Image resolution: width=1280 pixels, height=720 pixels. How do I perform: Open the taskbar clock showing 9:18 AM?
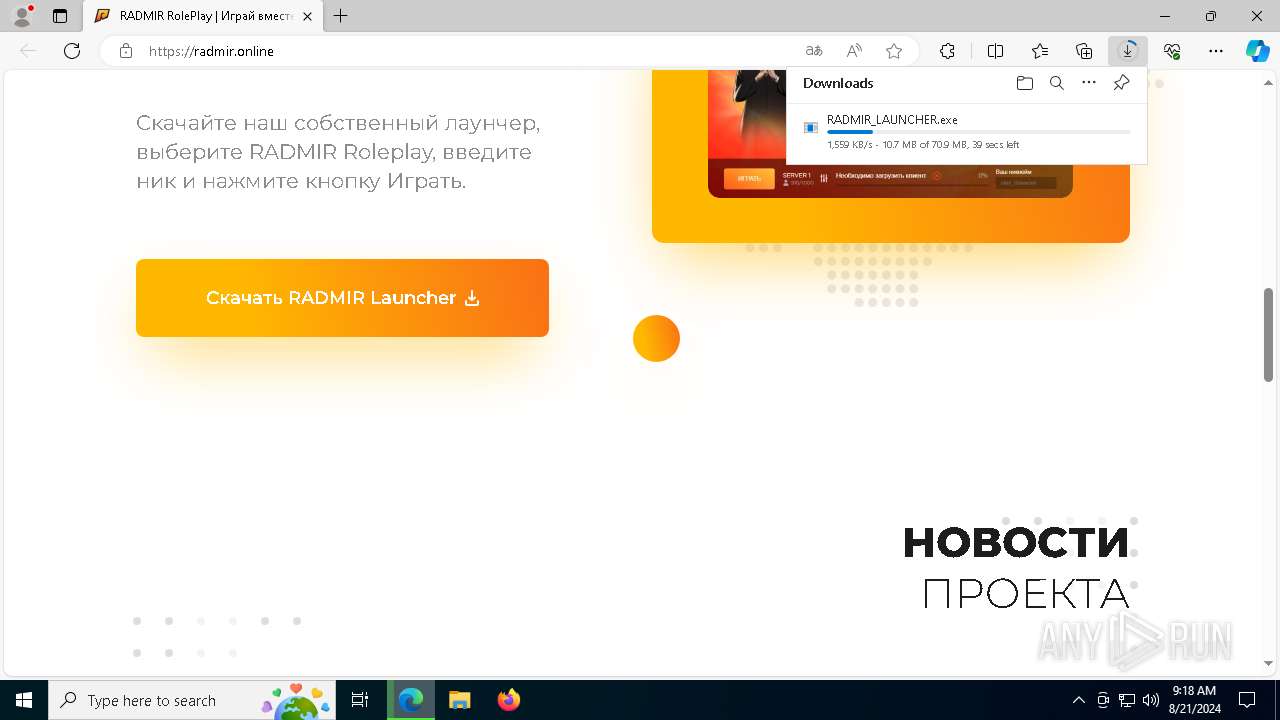(x=1194, y=700)
